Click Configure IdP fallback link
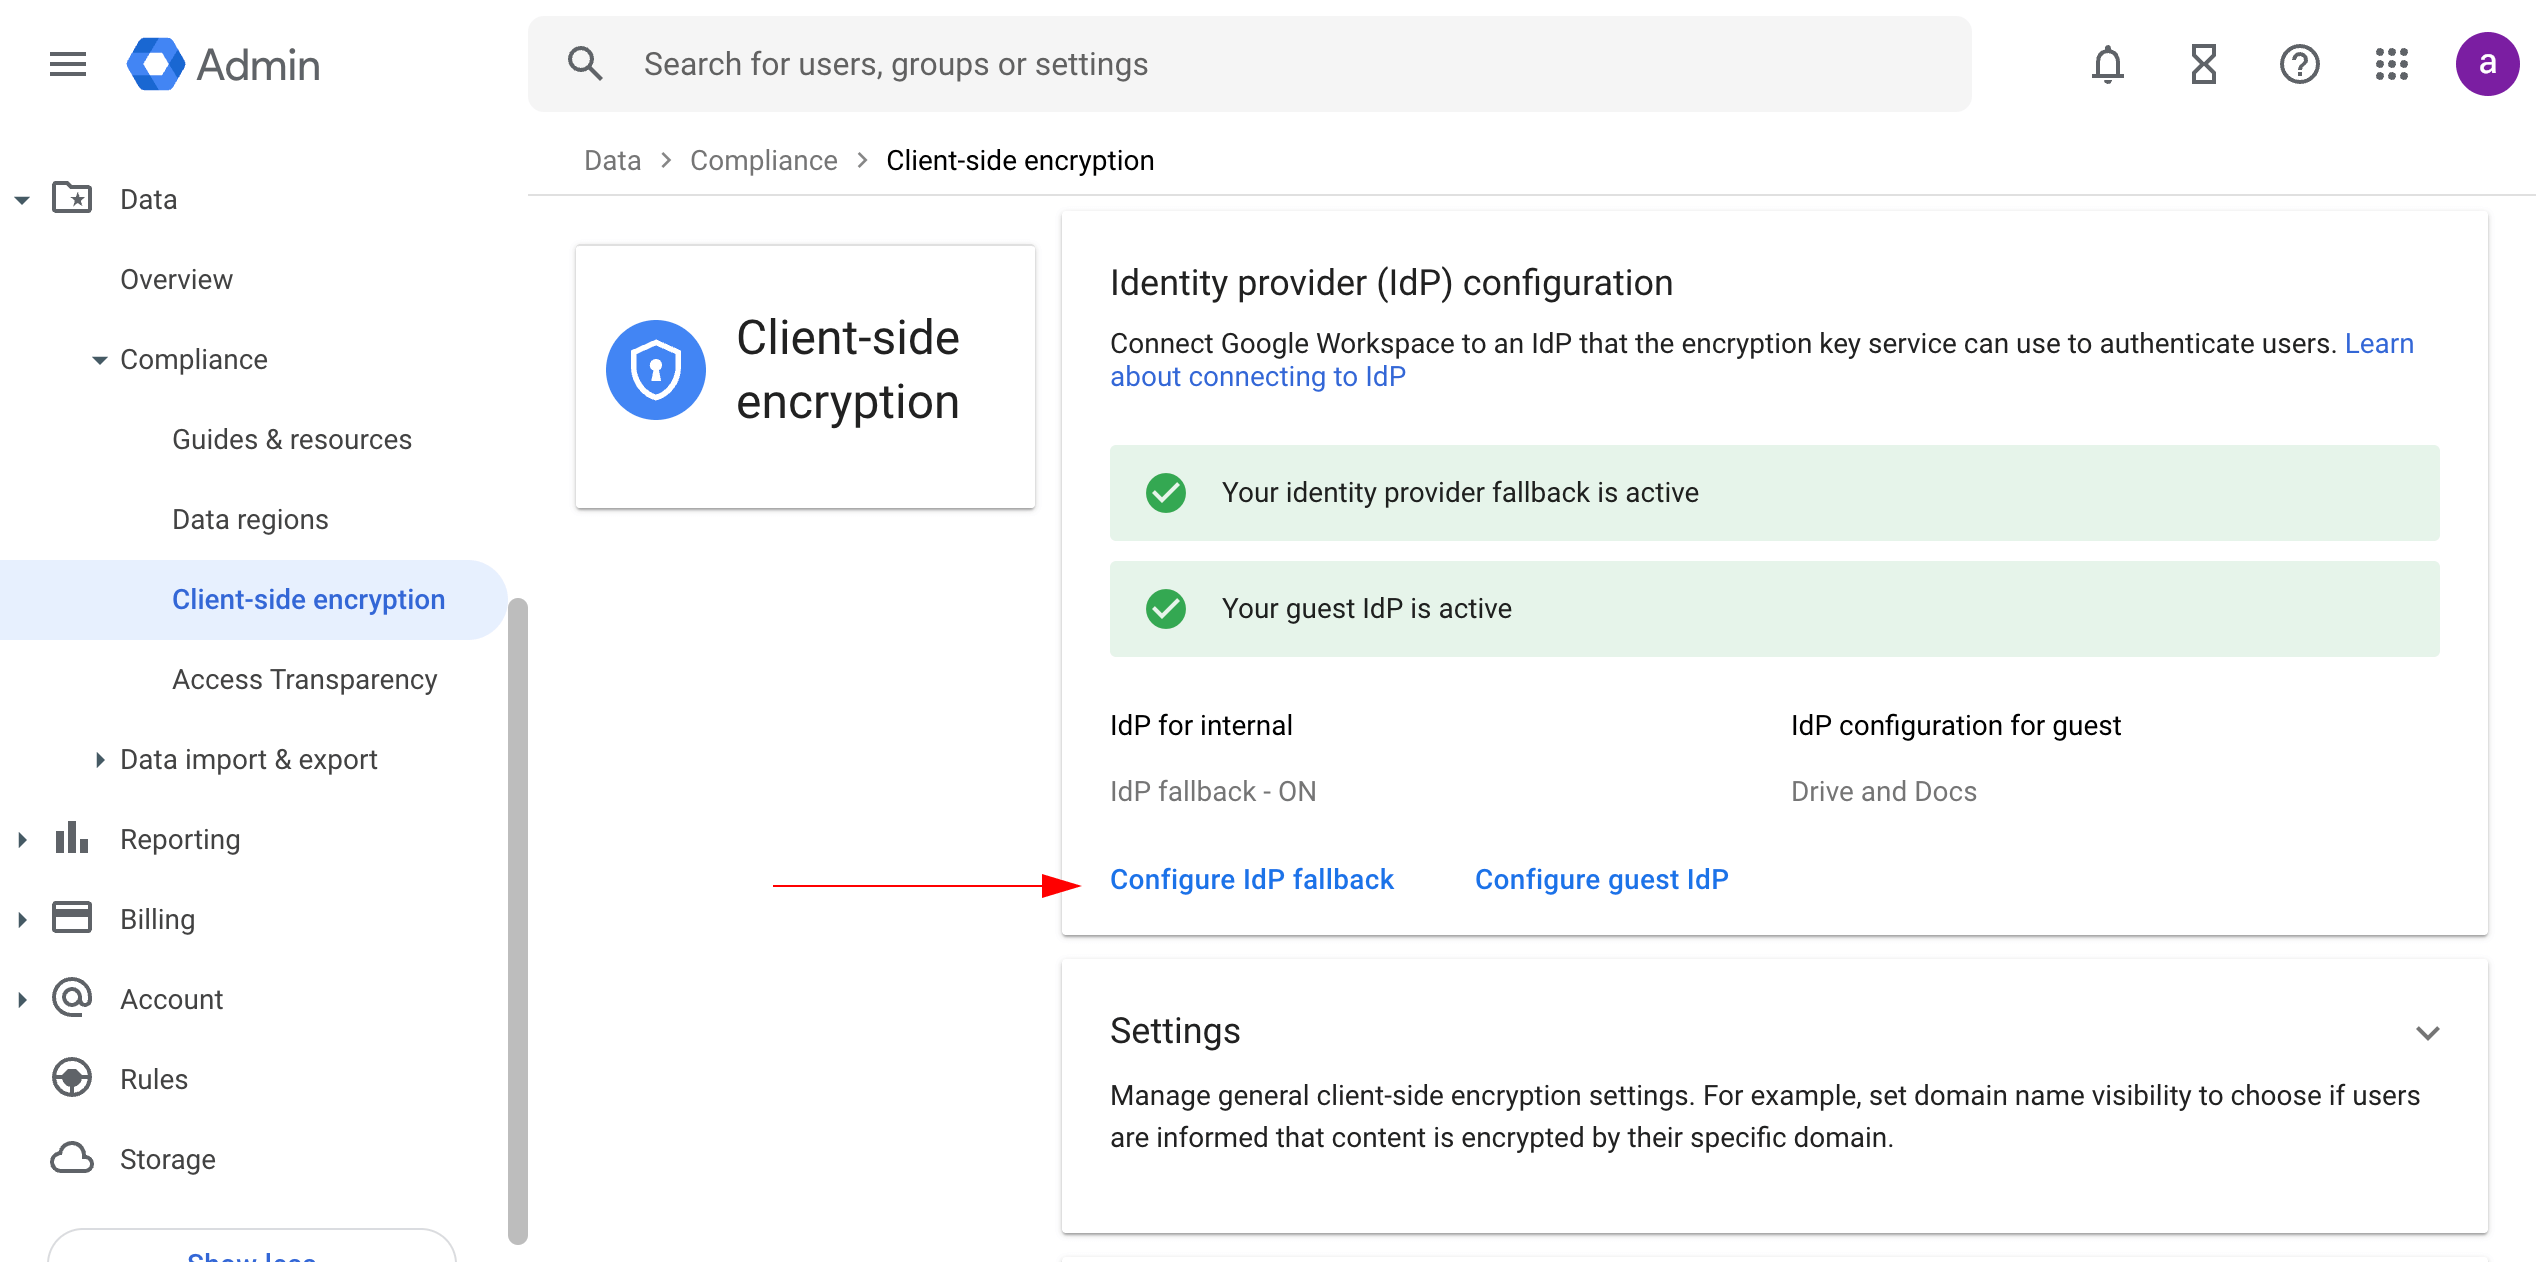Screen dimensions: 2536x1262 pos(1252,880)
